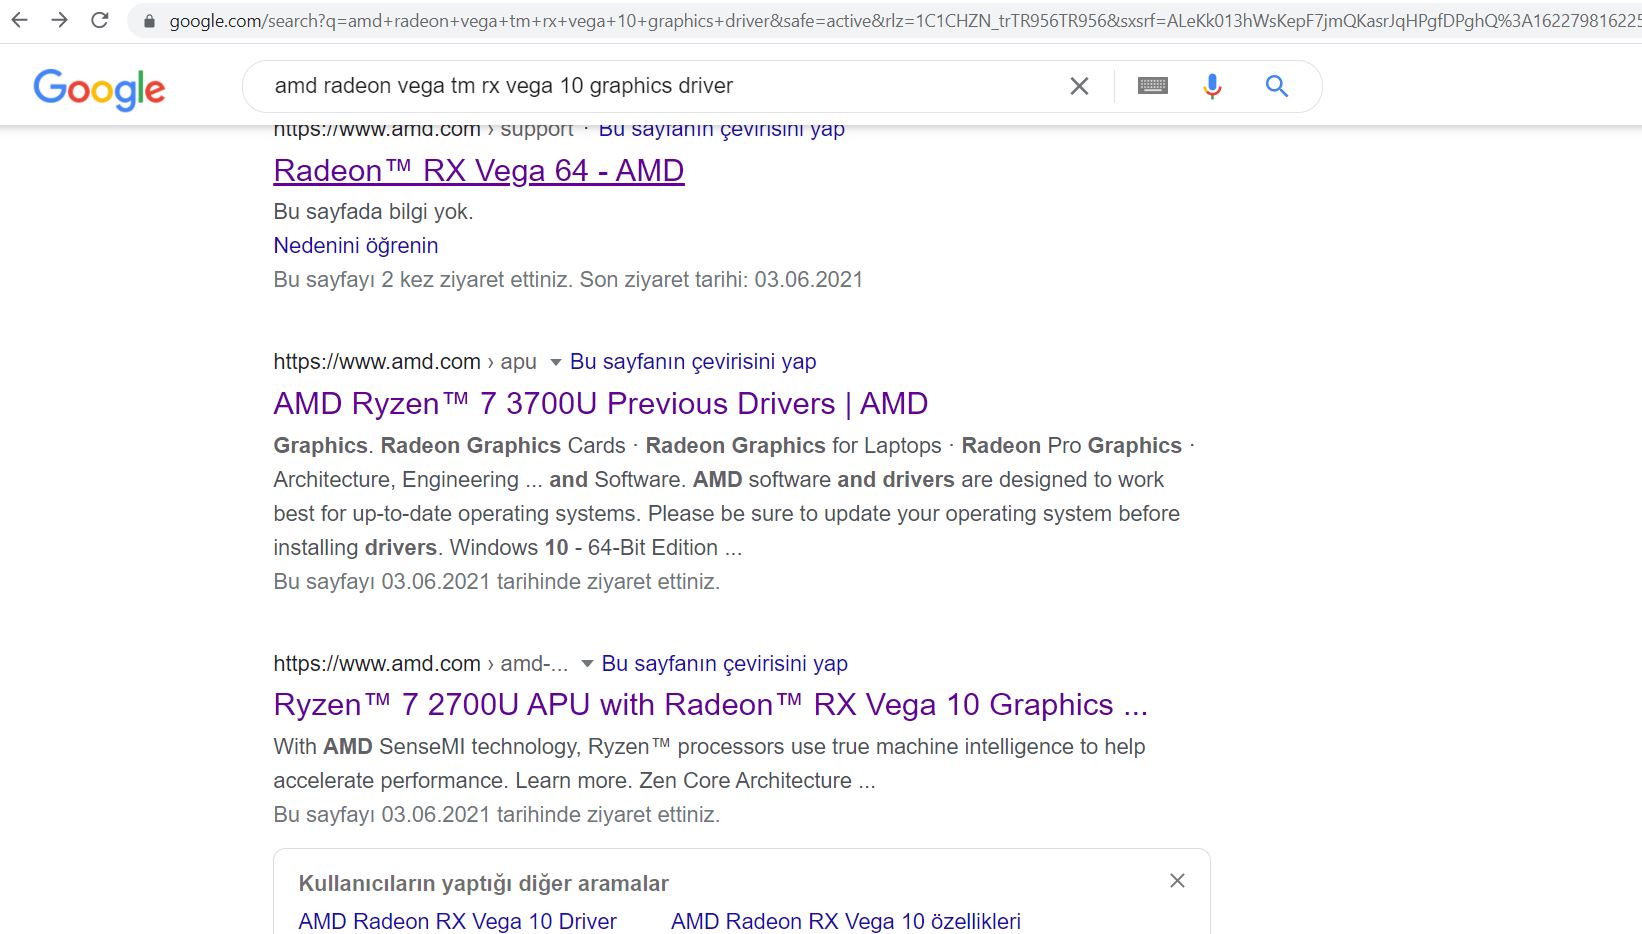Viewport: 1642px width, 934px height.
Task: Click the 'With AMD SenseMI technology' snippet
Action: click(x=709, y=764)
